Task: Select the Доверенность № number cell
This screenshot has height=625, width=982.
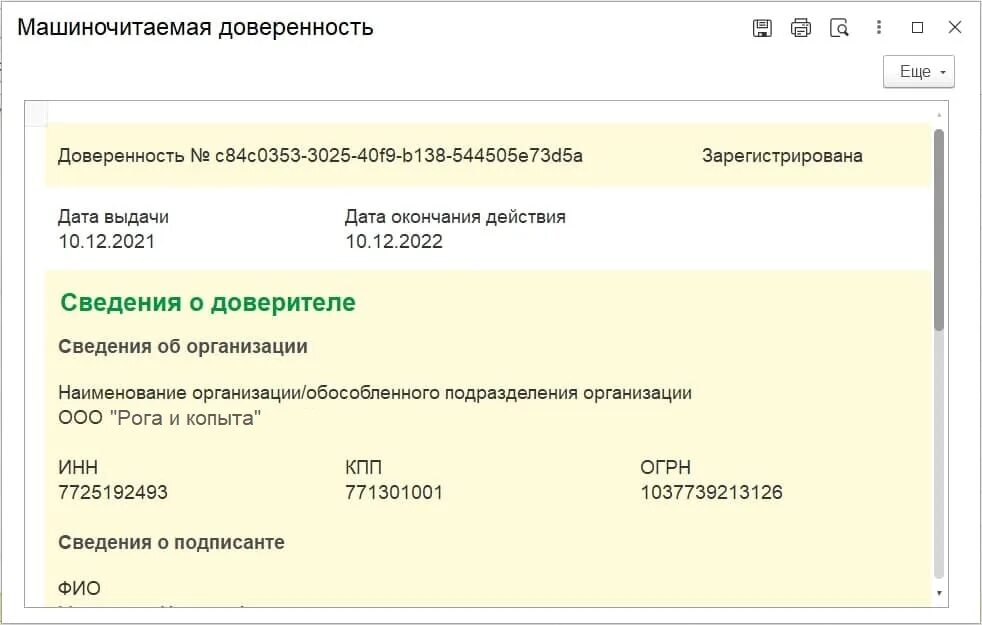Action: pos(320,156)
